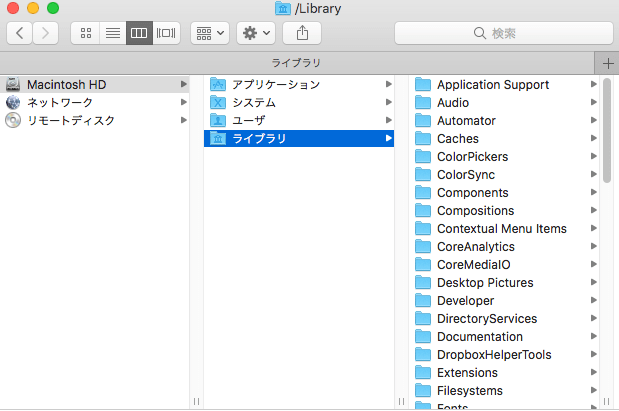Open Compositions folder icon
619x411 pixels.
pos(423,210)
